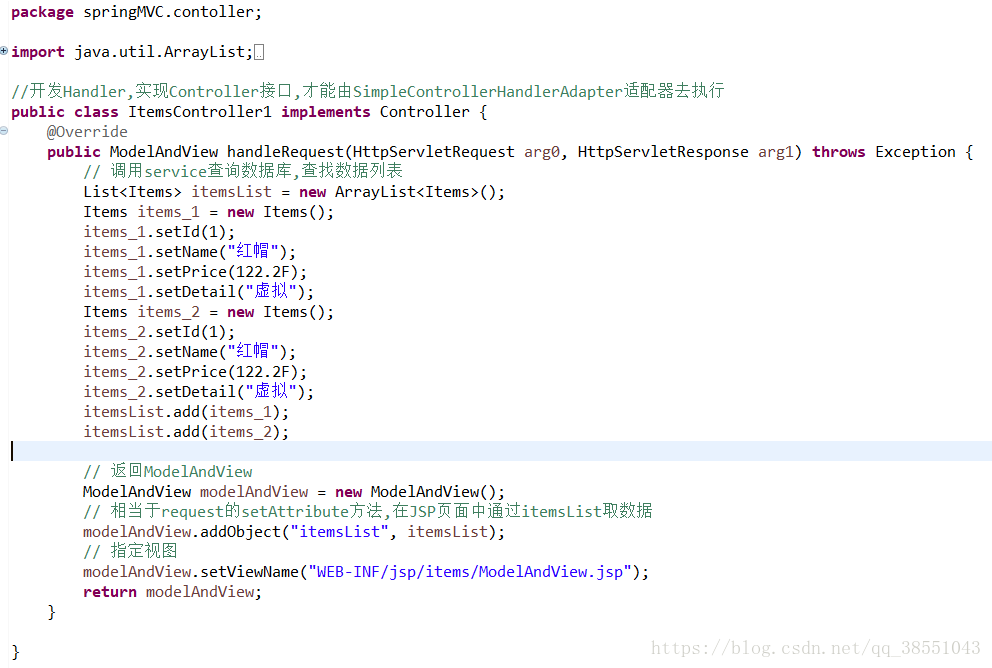Viewport: 992px width, 668px height.
Task: Click the ModelAndView return type
Action: 165,151
